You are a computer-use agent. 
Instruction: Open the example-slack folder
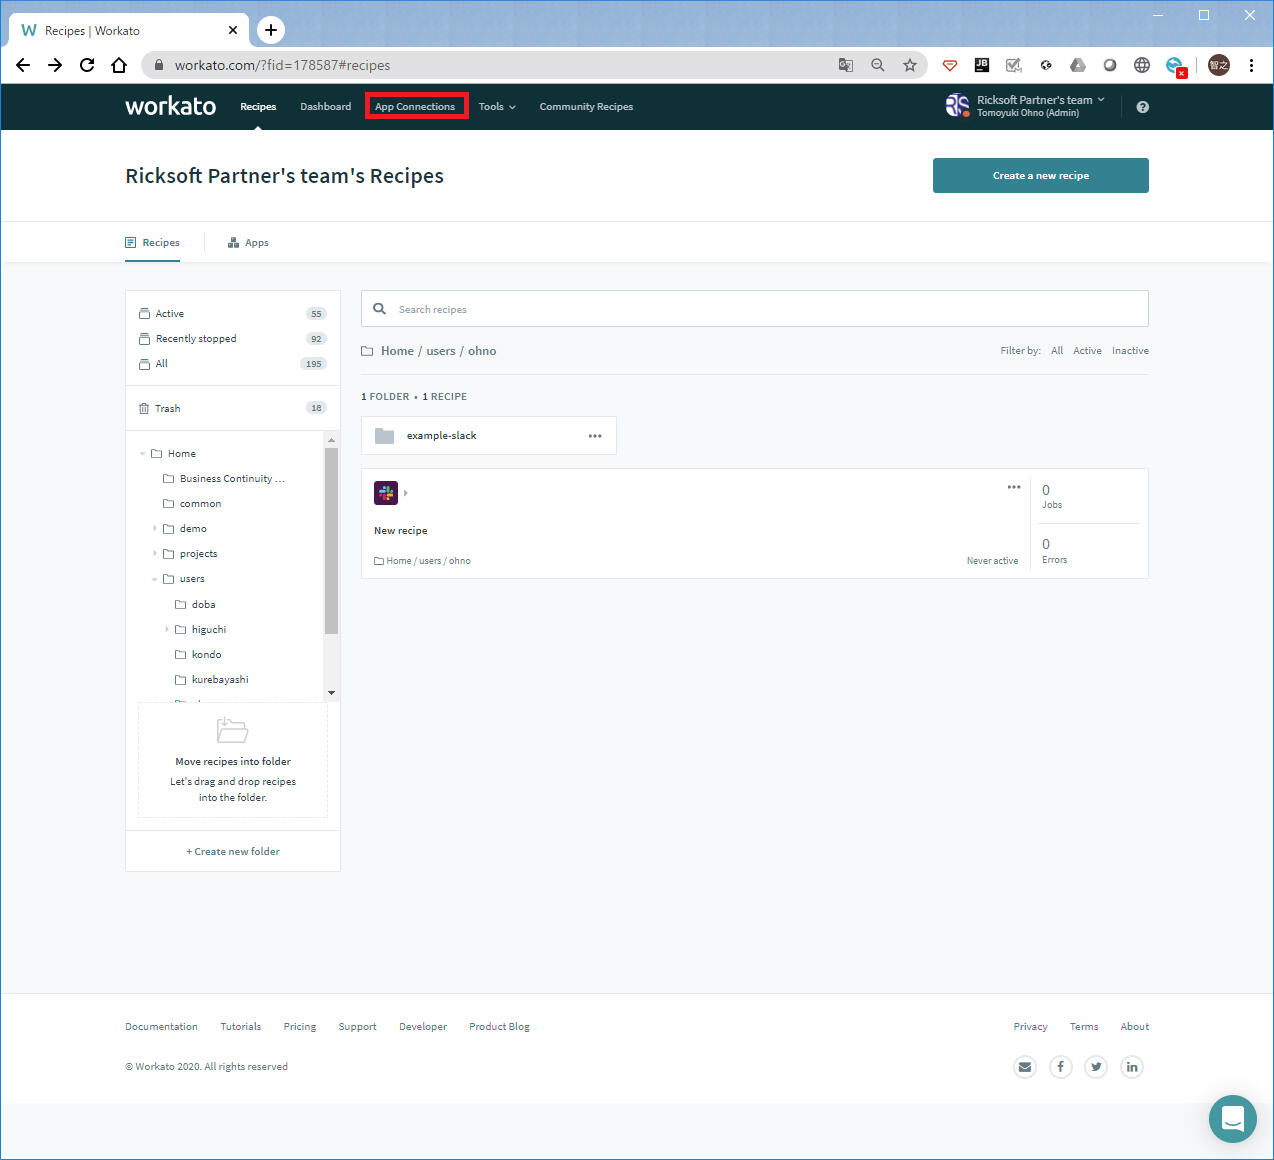point(489,436)
